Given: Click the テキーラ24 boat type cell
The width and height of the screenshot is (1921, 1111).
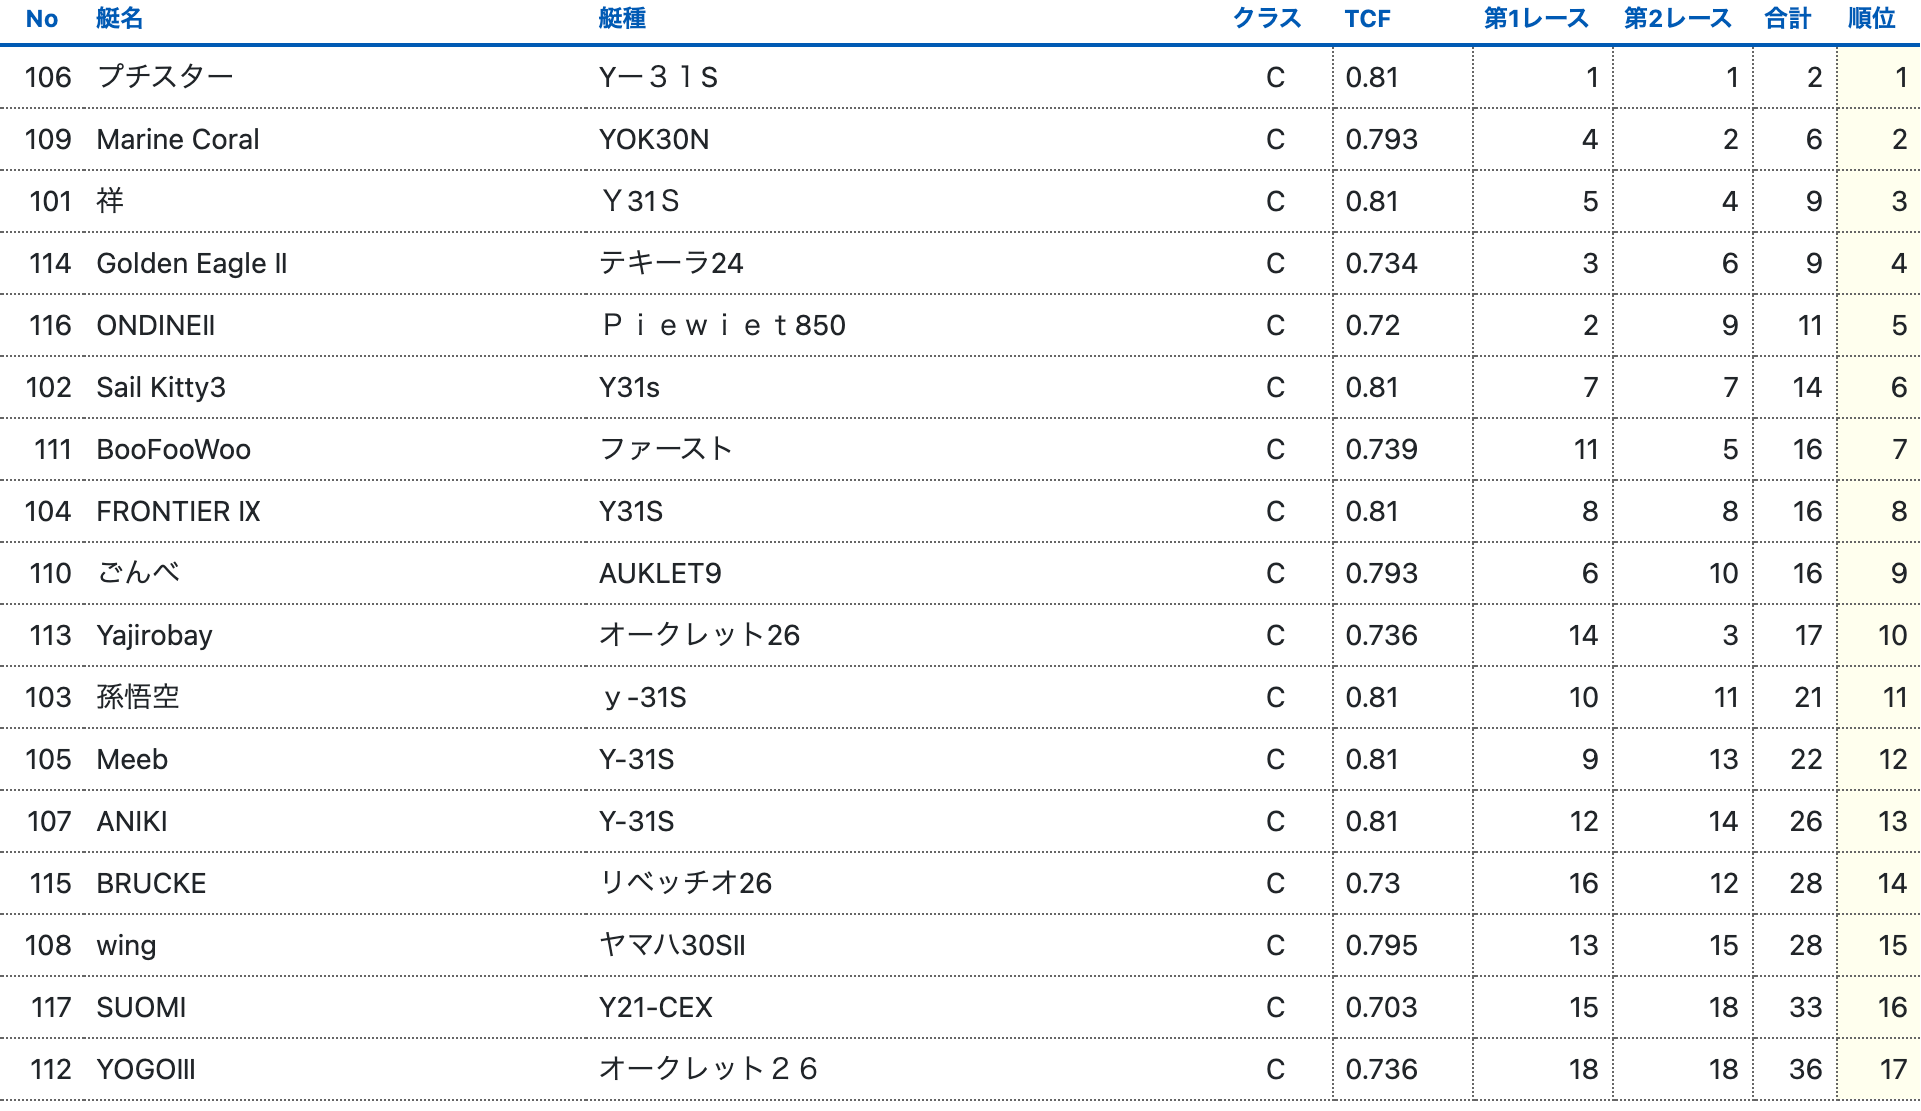Looking at the screenshot, I should (x=671, y=263).
